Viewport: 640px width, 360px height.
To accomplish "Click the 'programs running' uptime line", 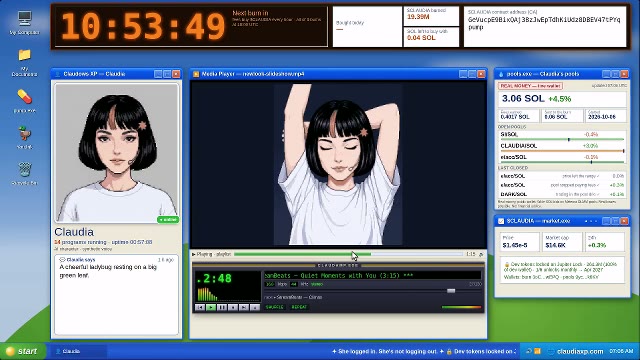I will [103, 242].
